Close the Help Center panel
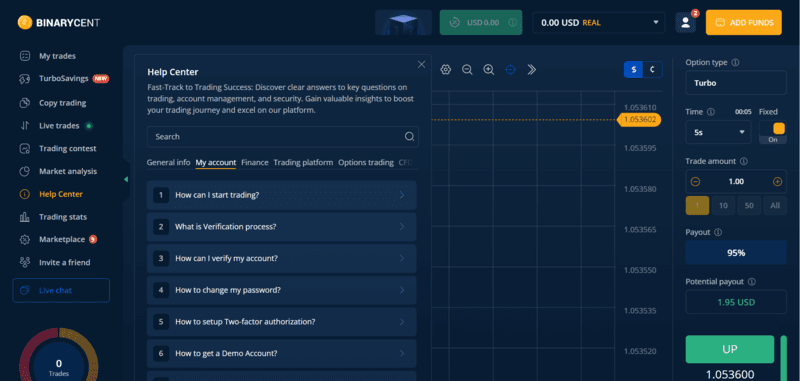800x381 pixels. (421, 64)
